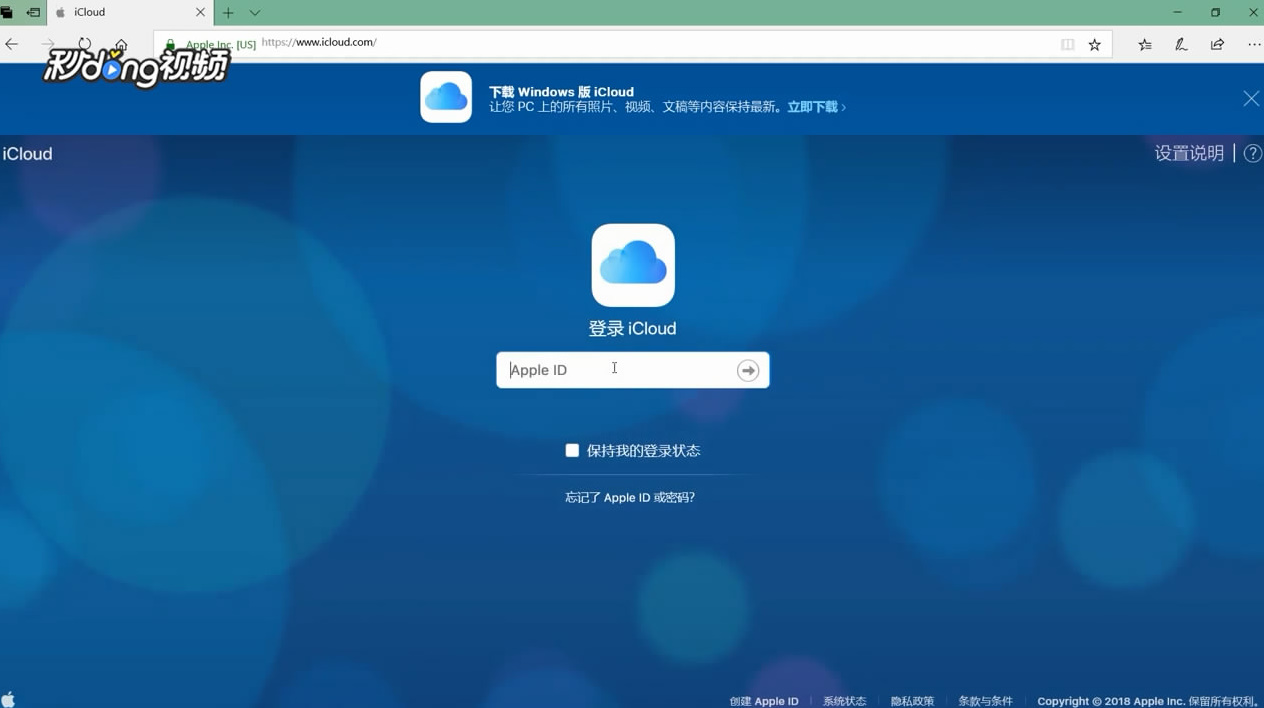Toggle reading view icon
Image resolution: width=1264 pixels, height=708 pixels.
tap(1067, 44)
